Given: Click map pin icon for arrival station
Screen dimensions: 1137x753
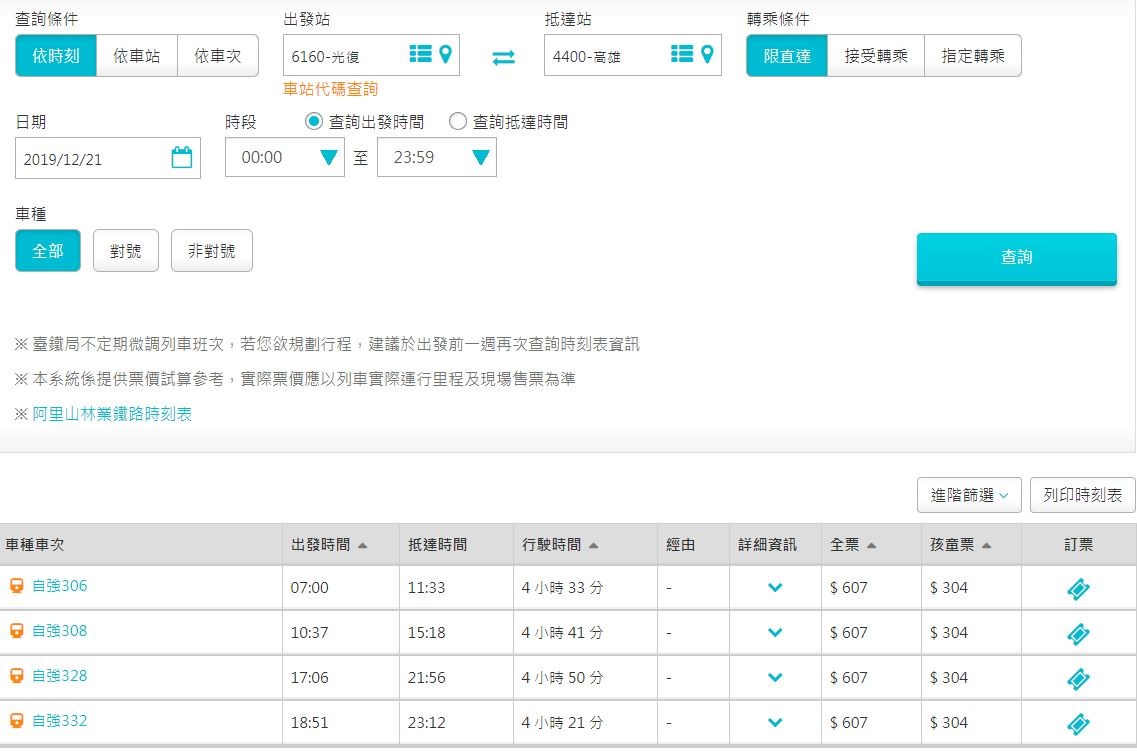Looking at the screenshot, I should [x=708, y=54].
